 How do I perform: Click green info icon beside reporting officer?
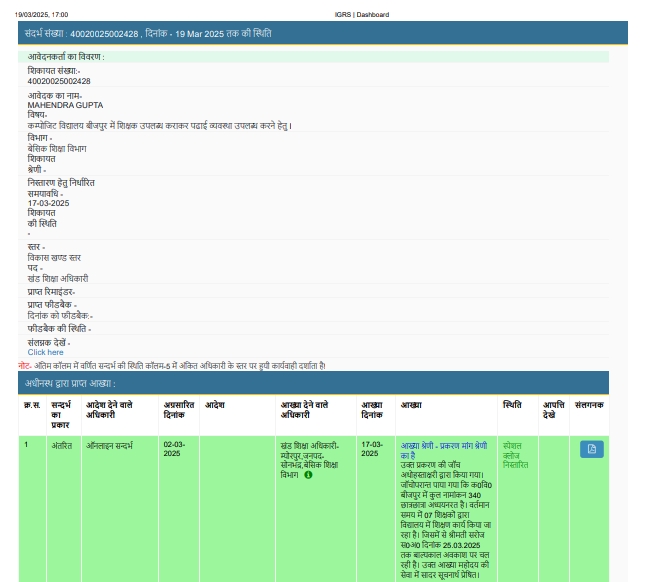tap(308, 475)
